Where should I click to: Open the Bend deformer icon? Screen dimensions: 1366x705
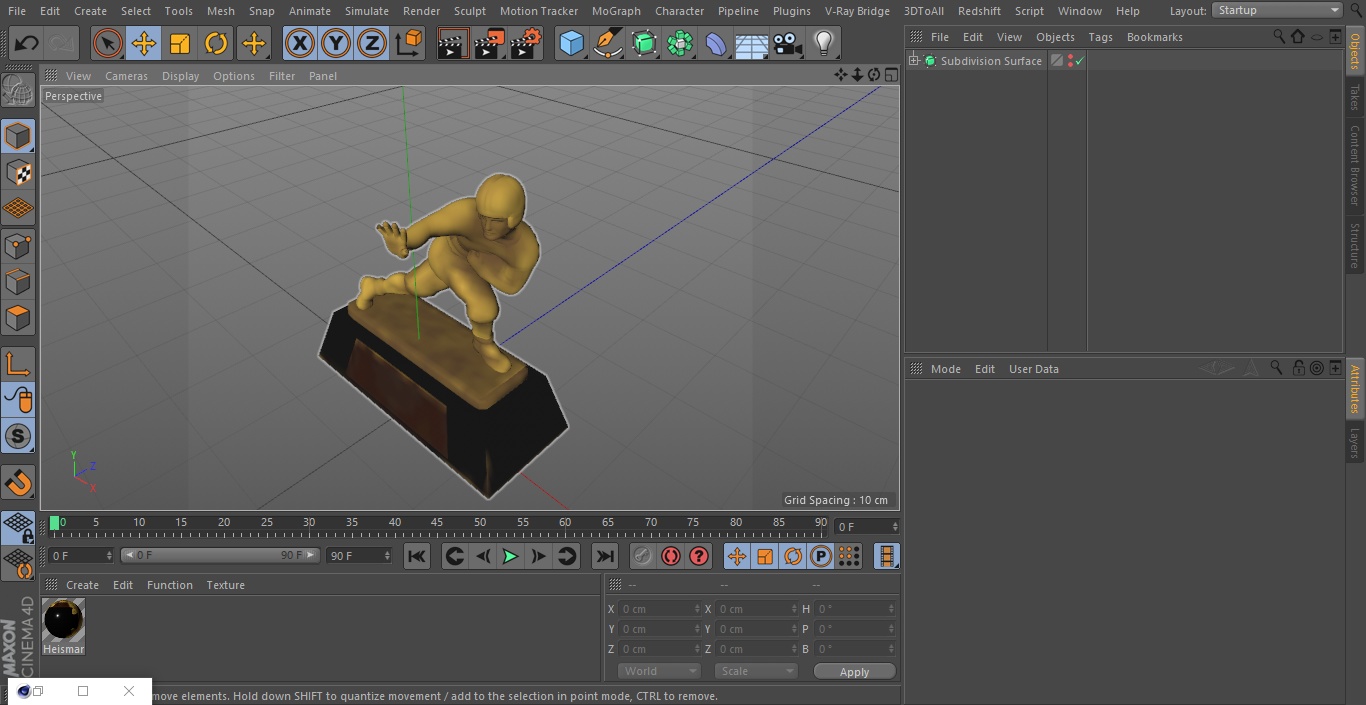coord(716,43)
